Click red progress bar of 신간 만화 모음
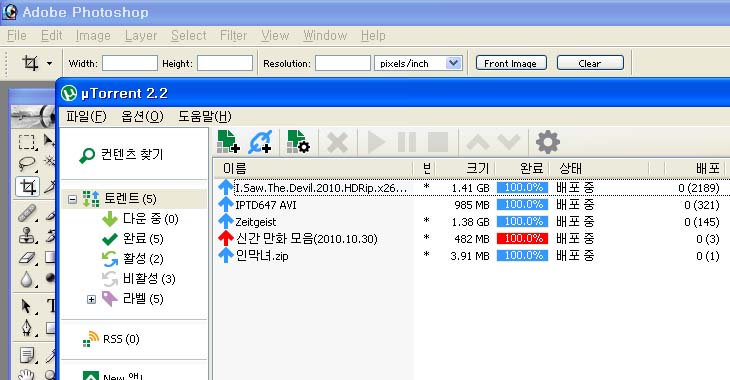730x380 pixels. pos(522,238)
